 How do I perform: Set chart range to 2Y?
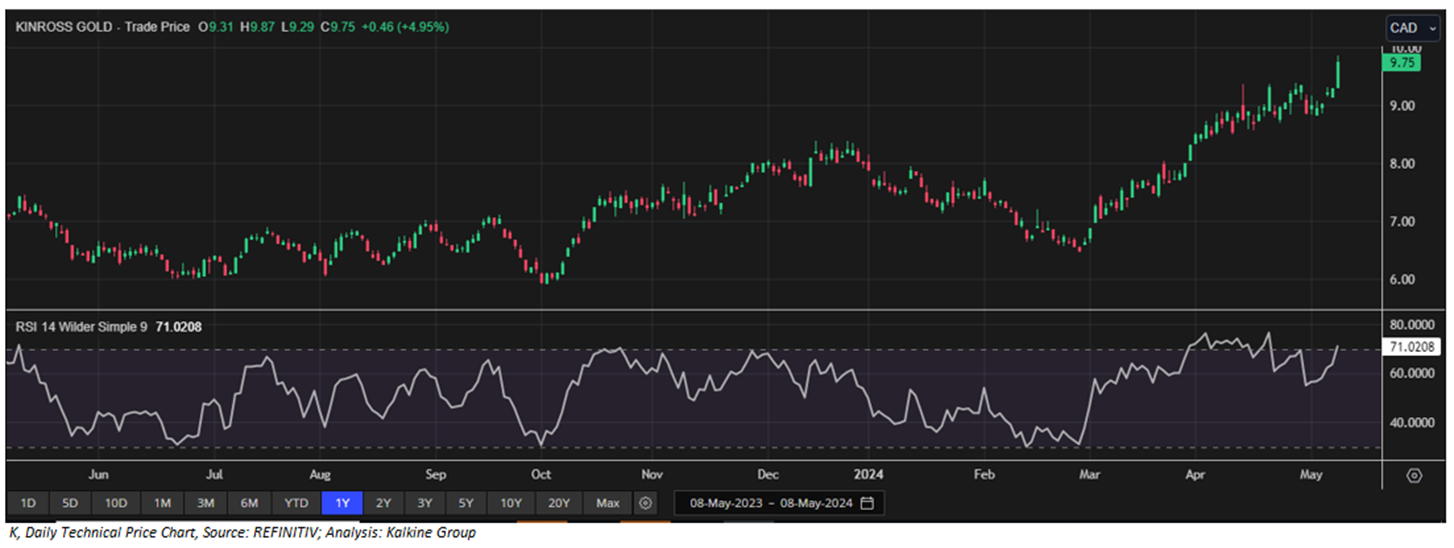[x=384, y=503]
